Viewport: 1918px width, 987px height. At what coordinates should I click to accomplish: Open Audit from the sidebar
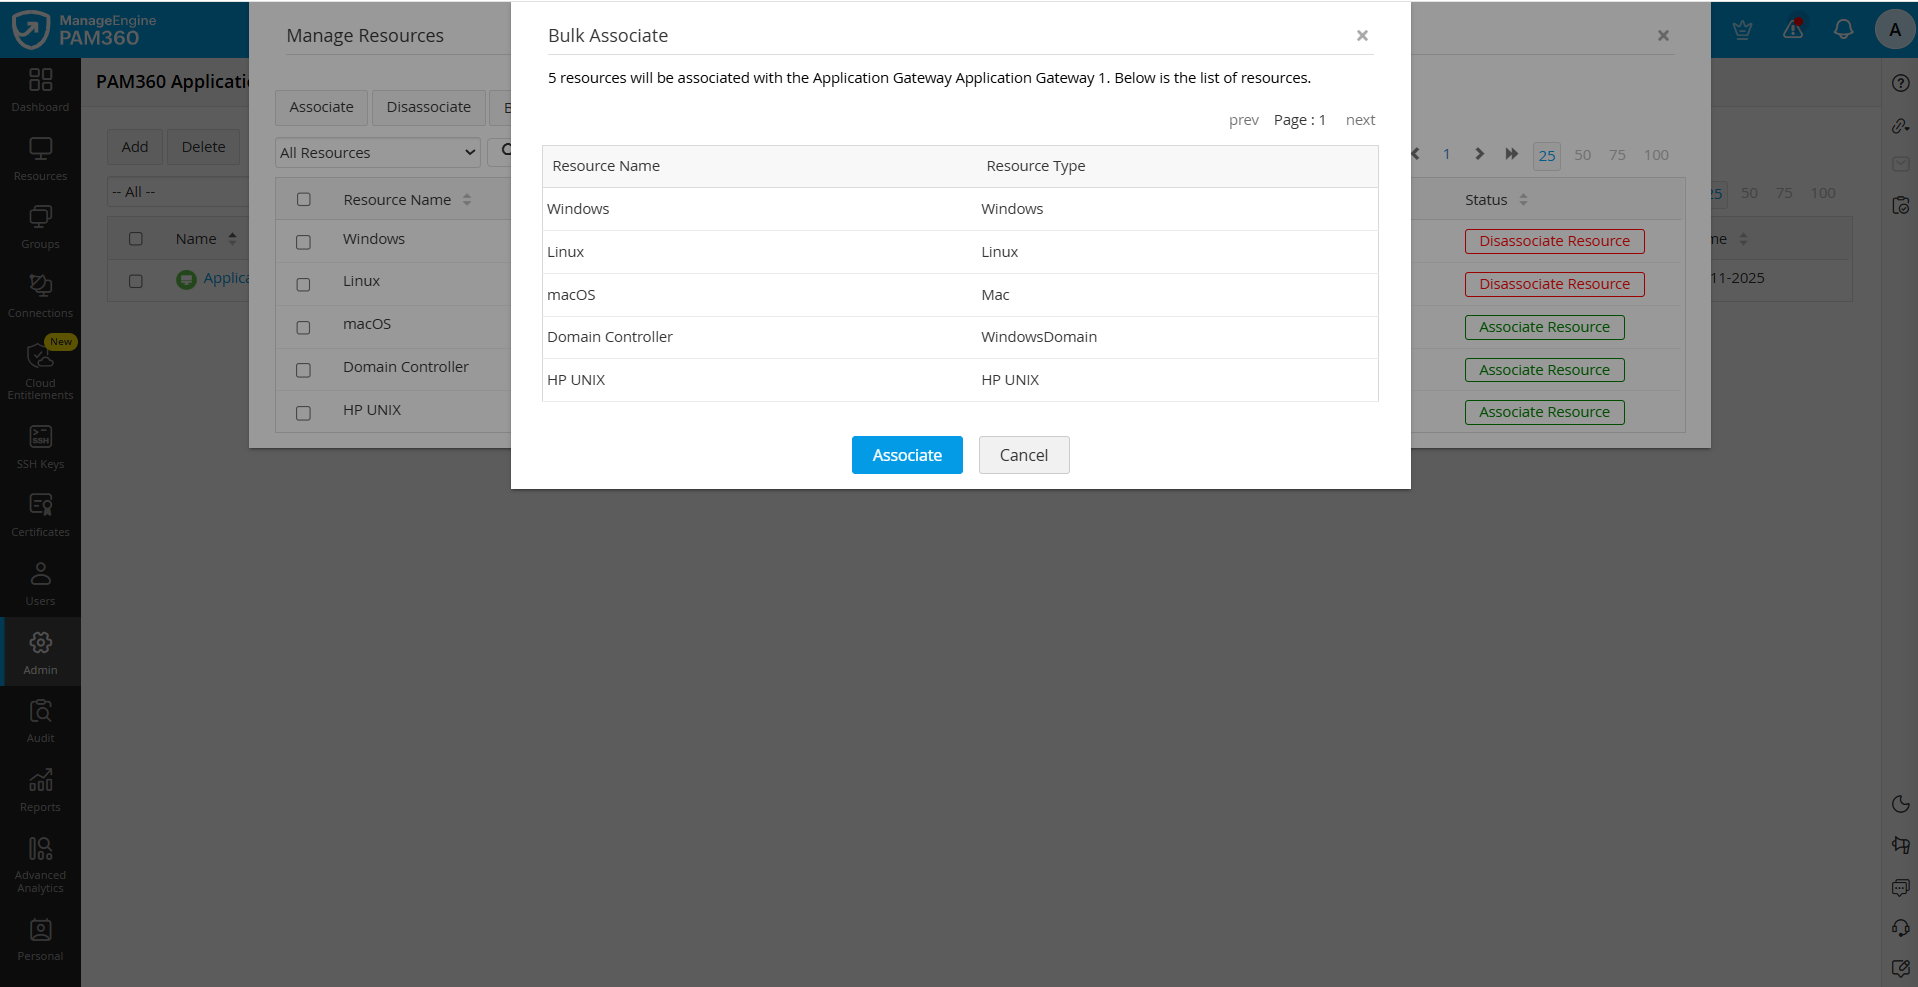40,720
